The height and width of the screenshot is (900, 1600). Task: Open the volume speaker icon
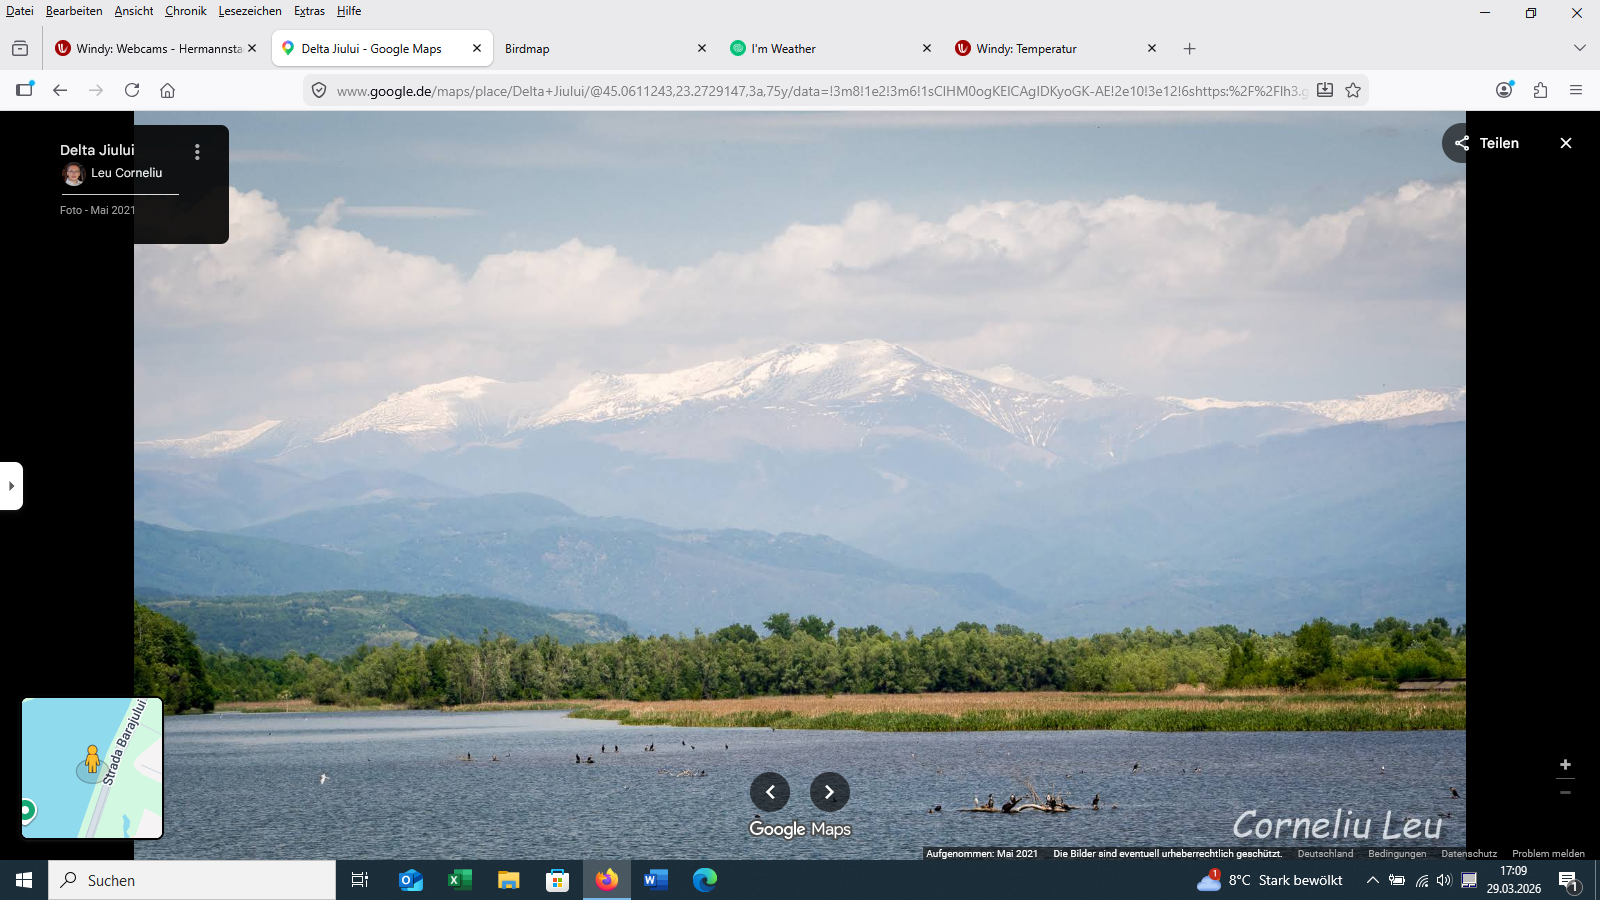tap(1444, 880)
